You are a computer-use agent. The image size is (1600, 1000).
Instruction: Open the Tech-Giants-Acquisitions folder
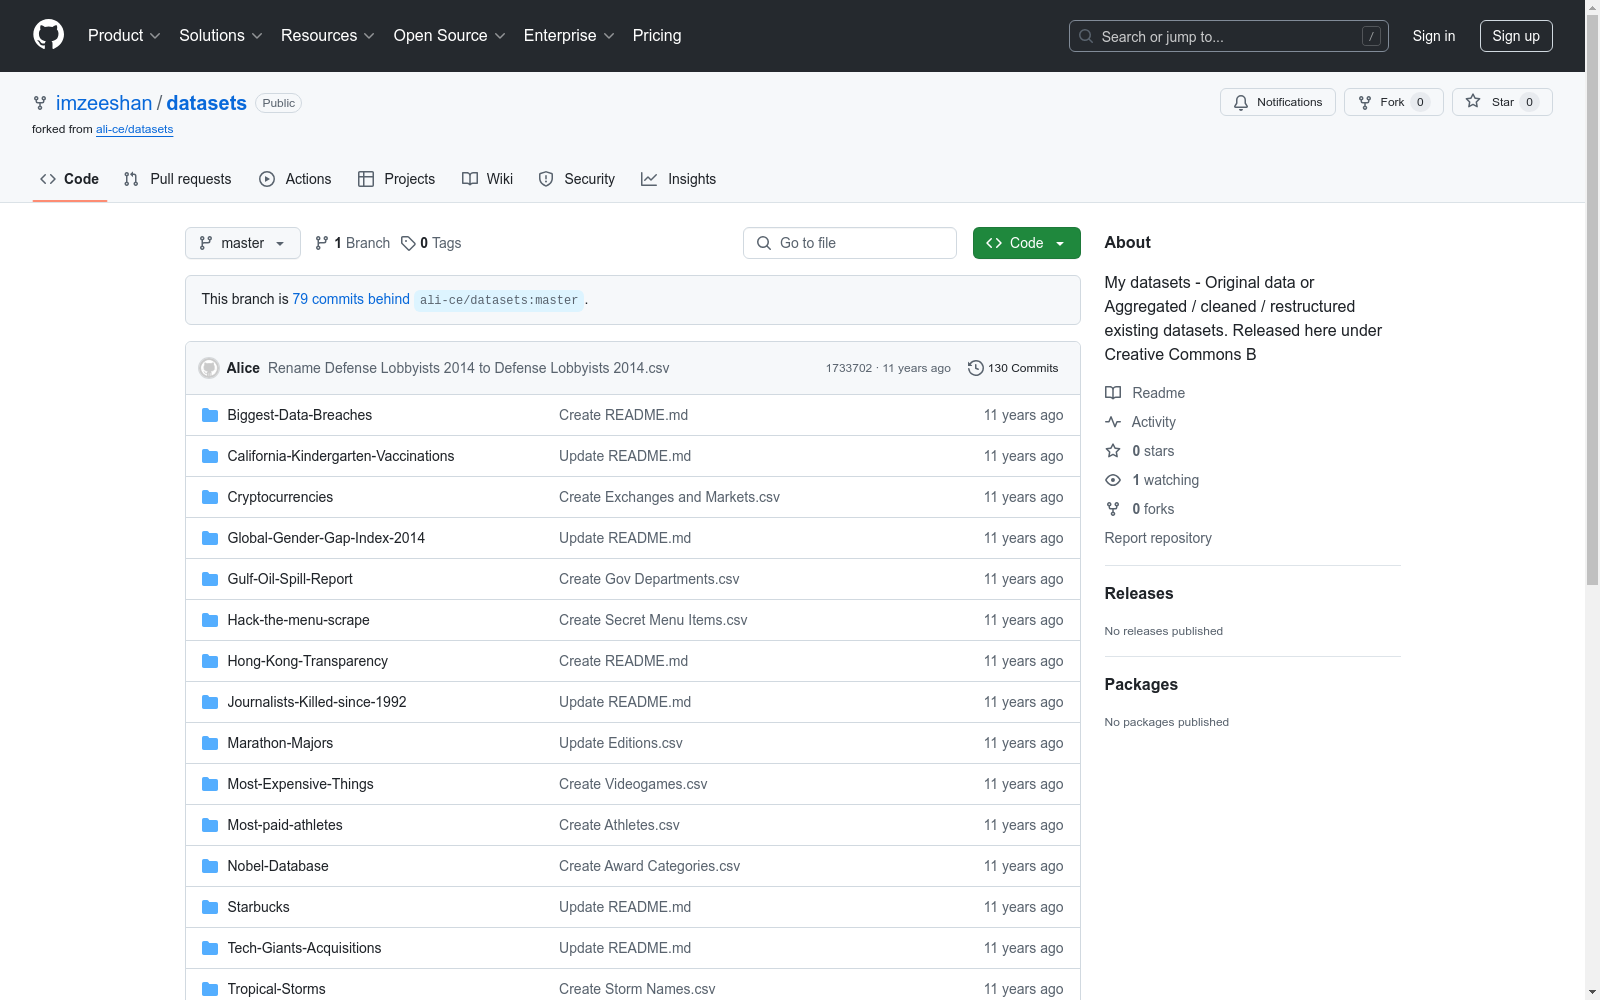pos(304,948)
